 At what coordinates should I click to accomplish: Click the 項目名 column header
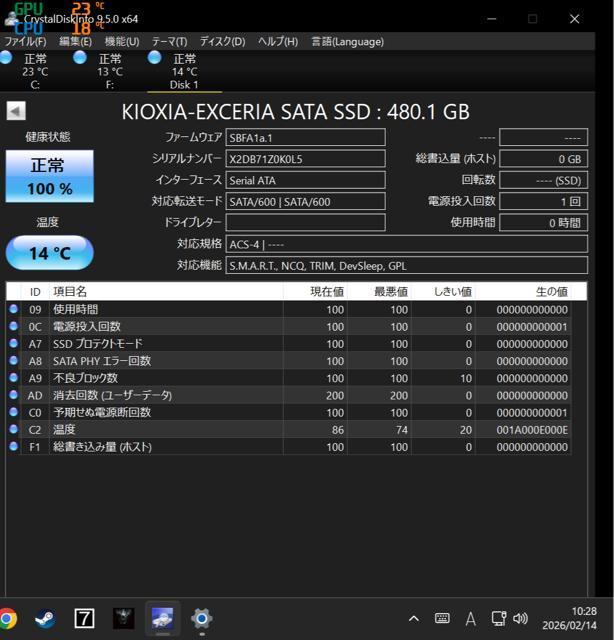click(x=166, y=291)
